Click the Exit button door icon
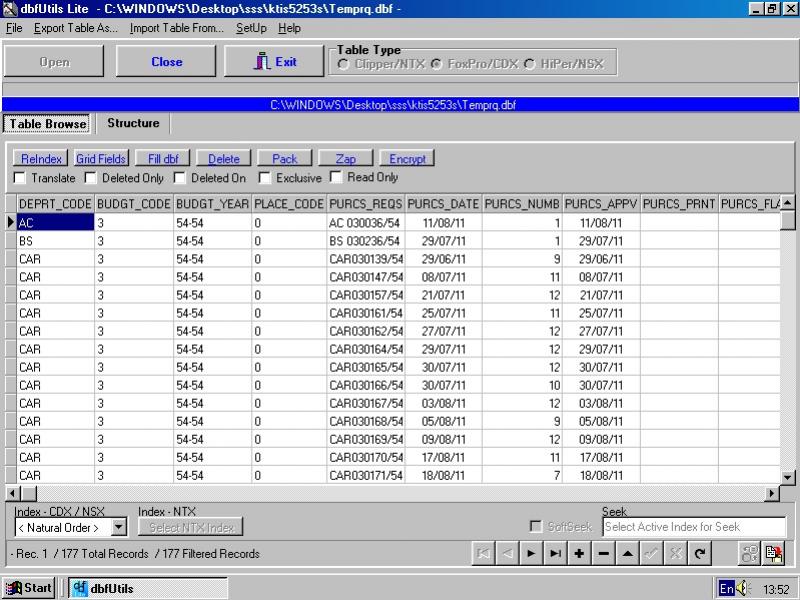Viewport: 800px width, 600px height. pos(262,61)
